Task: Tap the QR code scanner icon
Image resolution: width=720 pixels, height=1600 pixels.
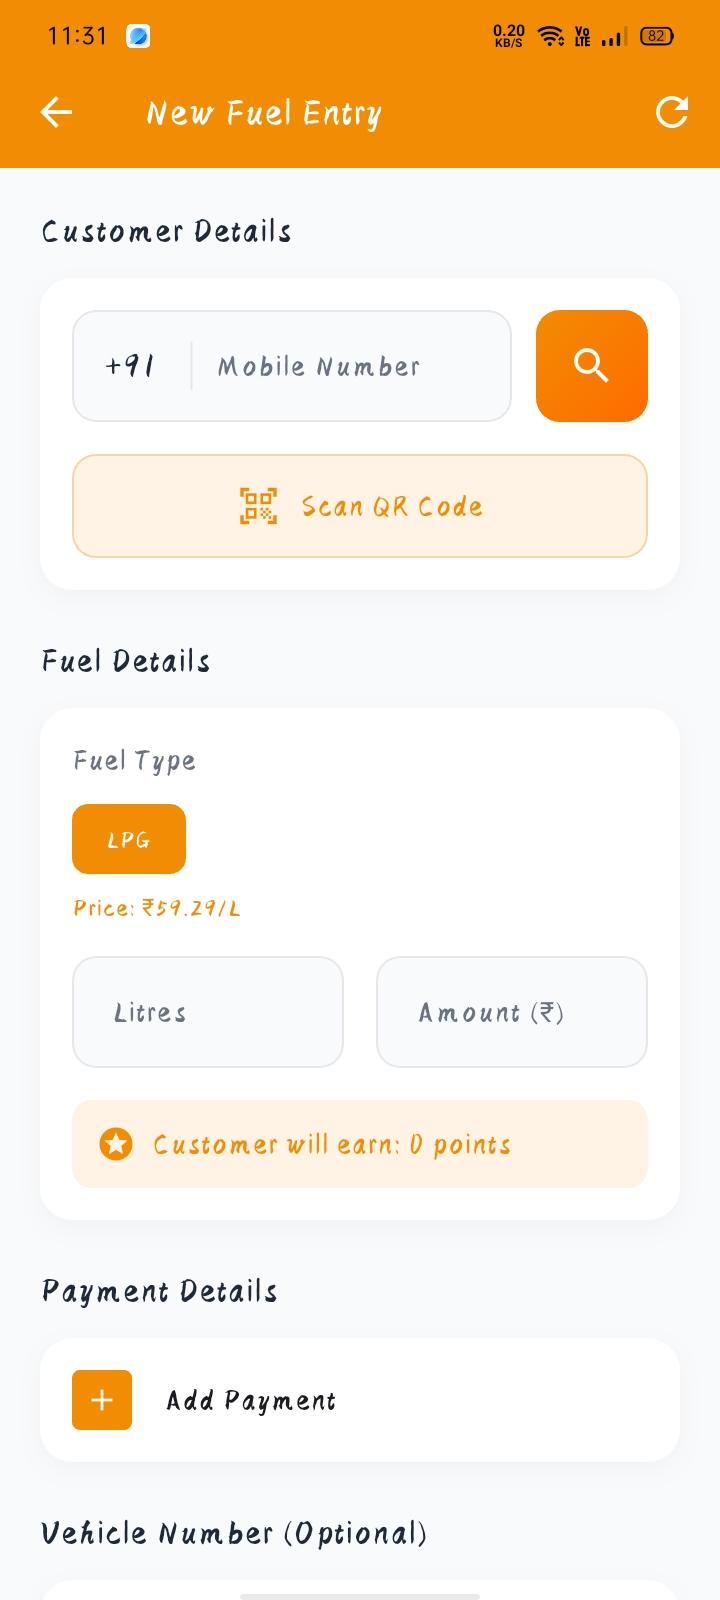Action: [258, 506]
